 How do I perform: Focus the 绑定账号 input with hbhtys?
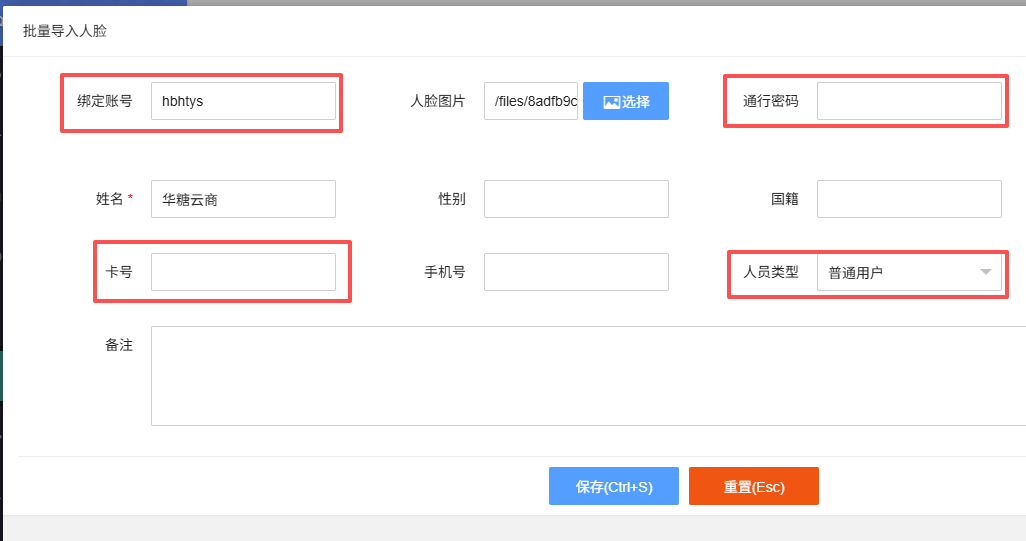coord(243,101)
